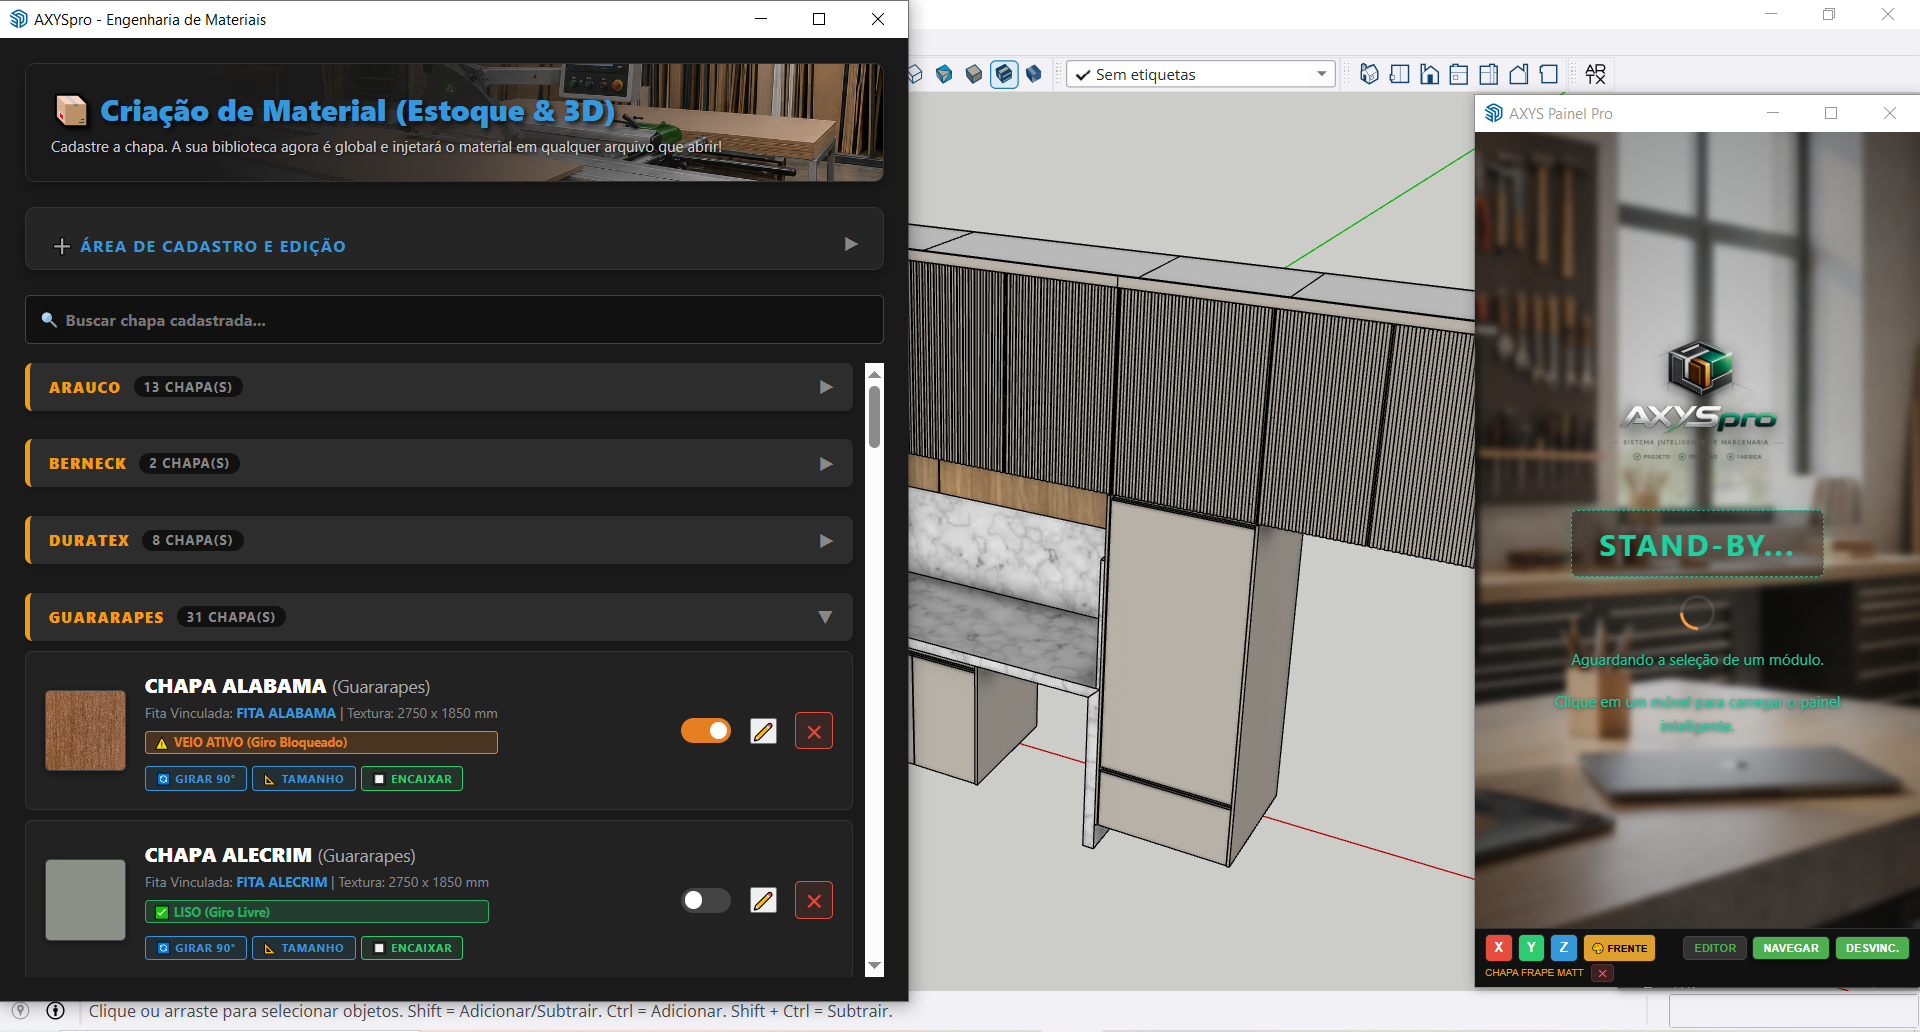Screen dimensions: 1920x1032
Task: Expand the BERNECK 2 chapas group
Action: (x=439, y=463)
